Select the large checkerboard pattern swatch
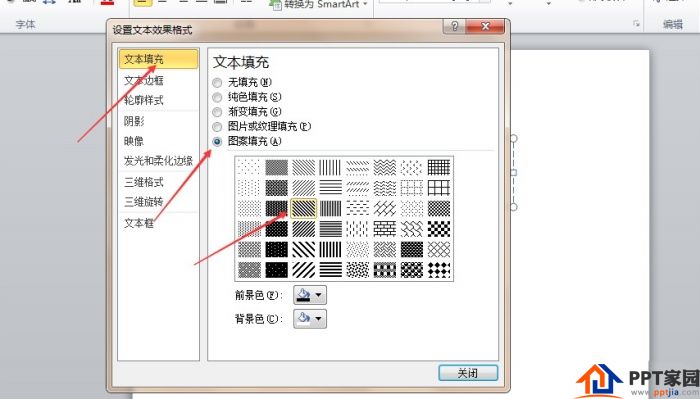 coord(439,229)
